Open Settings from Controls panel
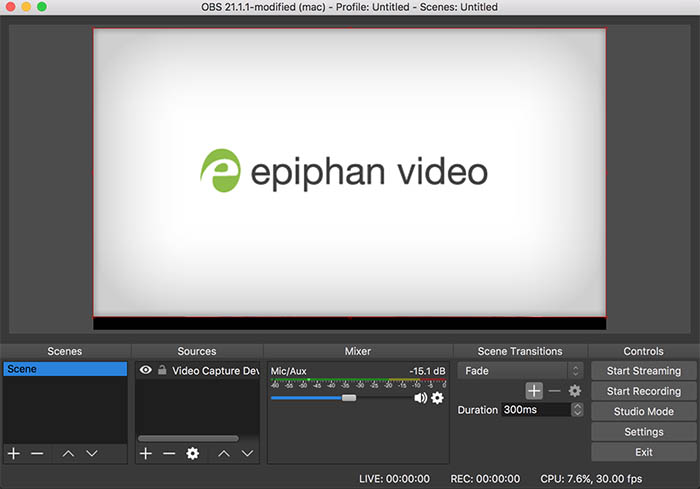The height and width of the screenshot is (489, 700). point(644,432)
